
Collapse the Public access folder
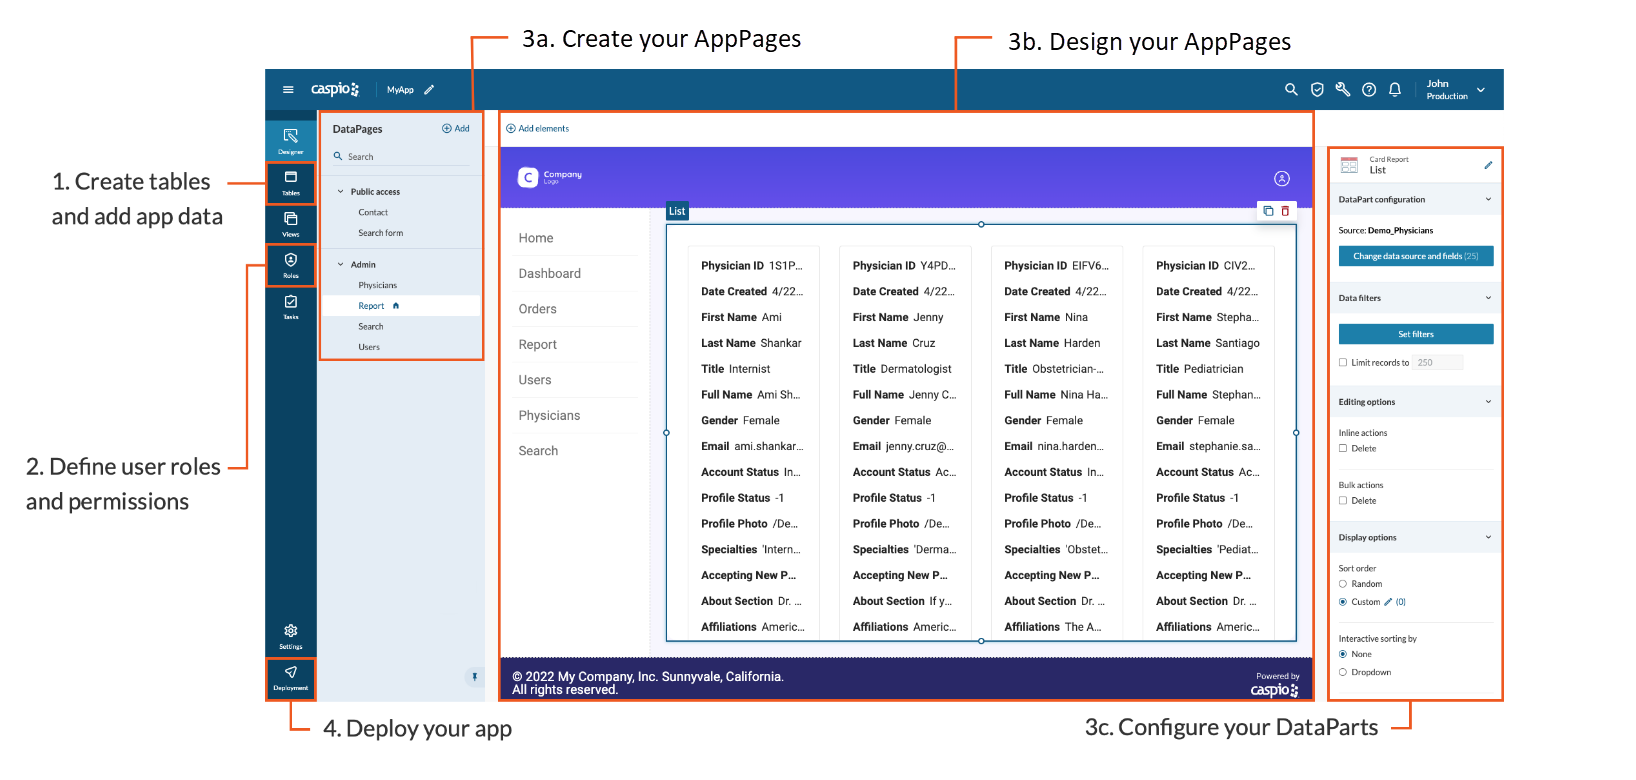pyautogui.click(x=340, y=192)
